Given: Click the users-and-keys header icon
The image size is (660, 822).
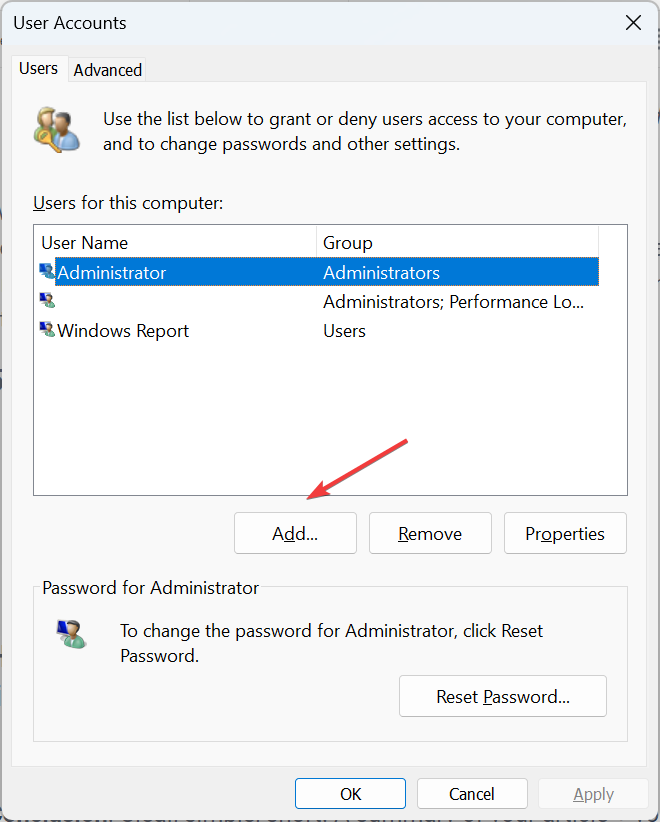Looking at the screenshot, I should tap(56, 129).
